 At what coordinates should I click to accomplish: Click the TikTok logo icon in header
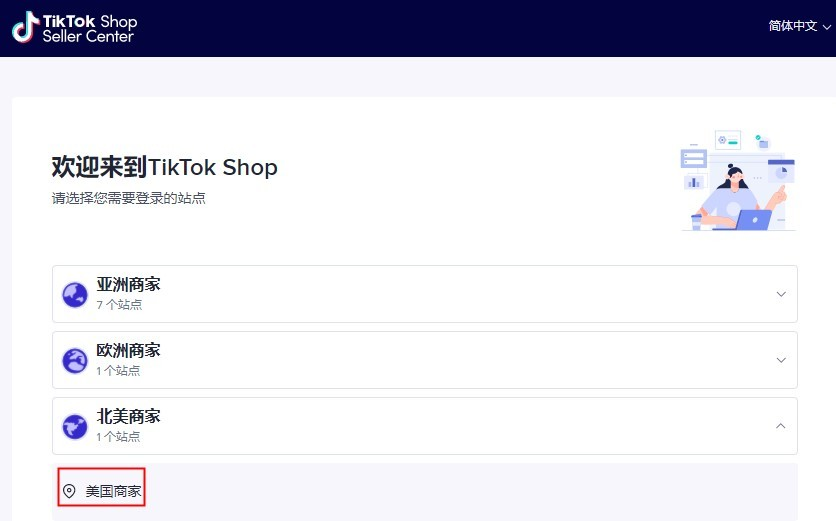click(x=26, y=27)
